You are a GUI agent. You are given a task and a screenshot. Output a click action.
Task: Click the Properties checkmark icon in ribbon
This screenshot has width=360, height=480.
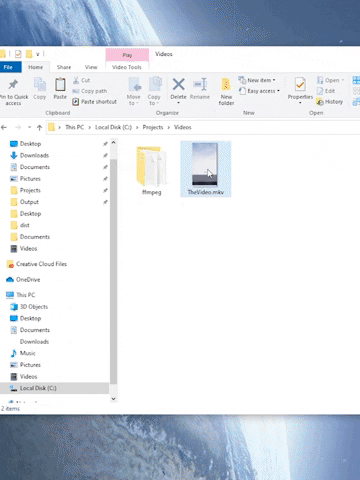(300, 85)
